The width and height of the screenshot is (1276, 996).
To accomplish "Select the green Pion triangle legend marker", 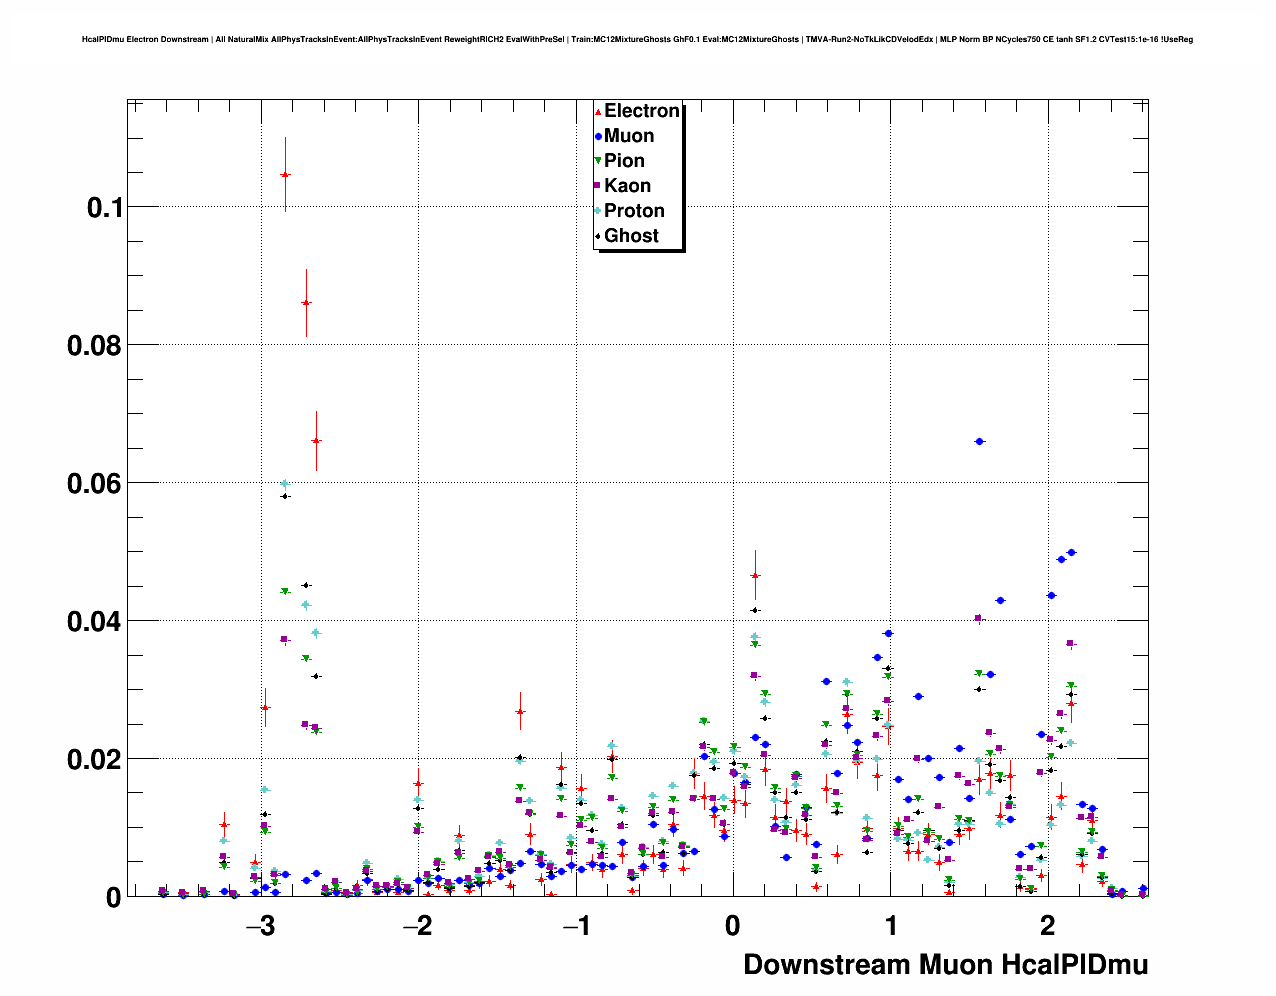I will click(x=598, y=161).
